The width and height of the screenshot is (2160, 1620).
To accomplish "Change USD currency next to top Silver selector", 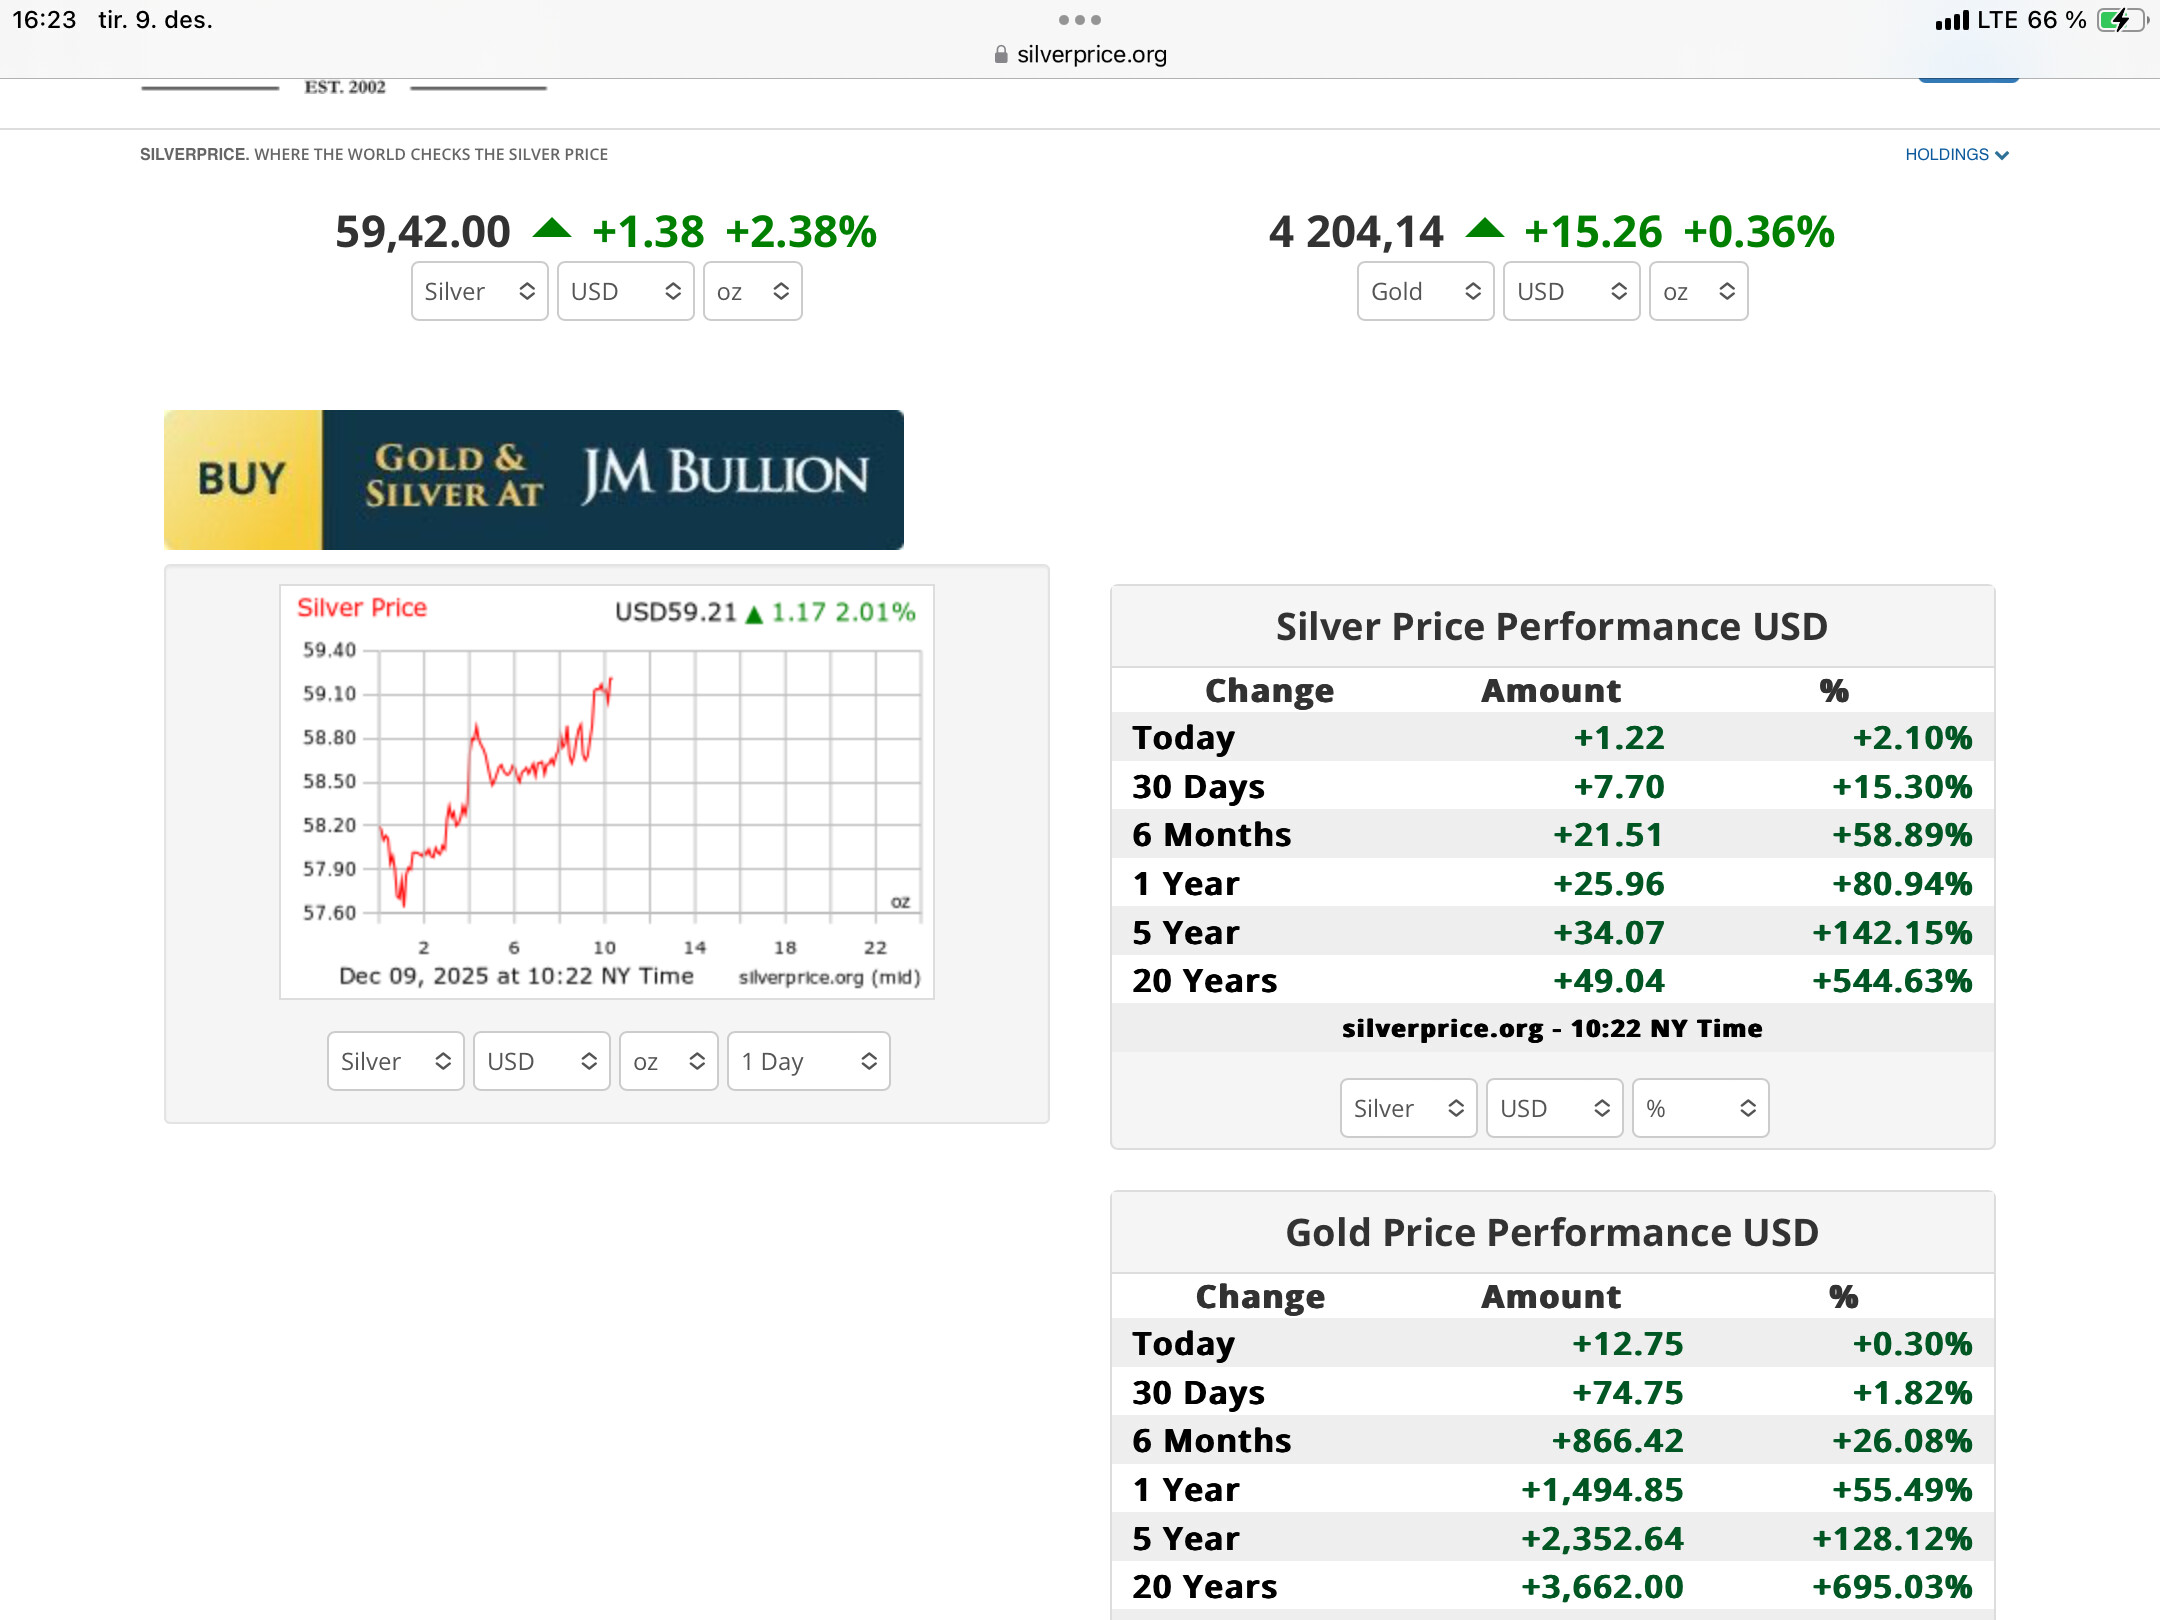I will tap(625, 292).
